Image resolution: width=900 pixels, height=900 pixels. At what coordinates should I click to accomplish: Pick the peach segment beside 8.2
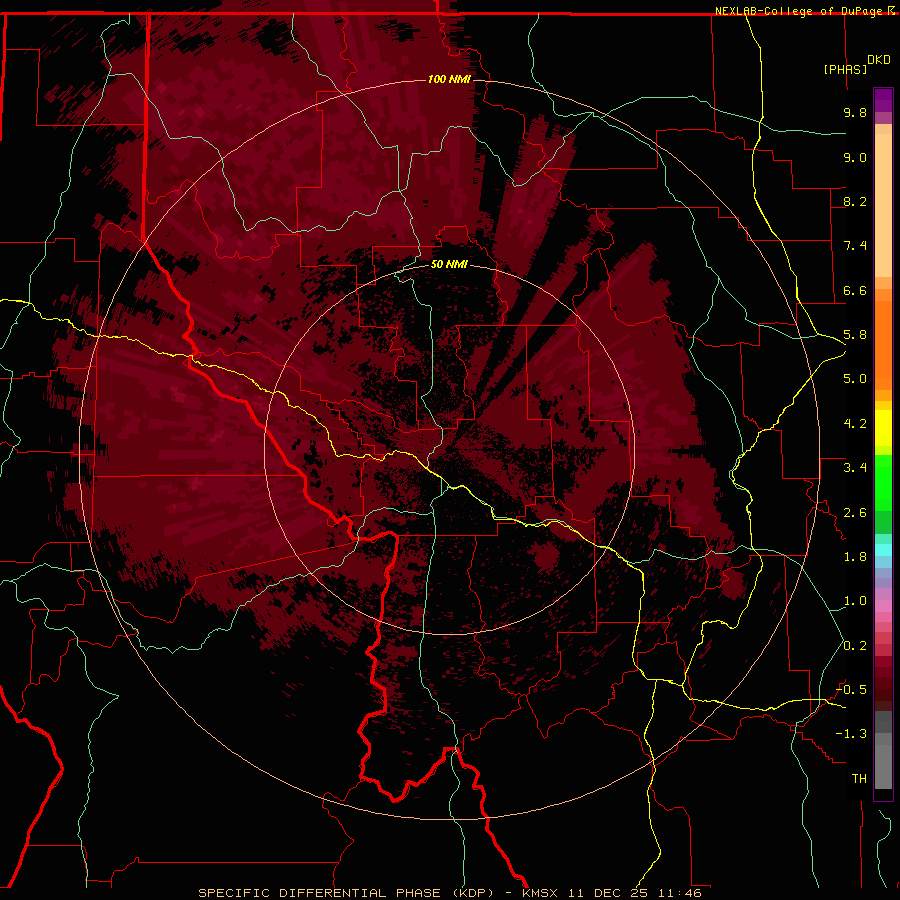click(883, 205)
